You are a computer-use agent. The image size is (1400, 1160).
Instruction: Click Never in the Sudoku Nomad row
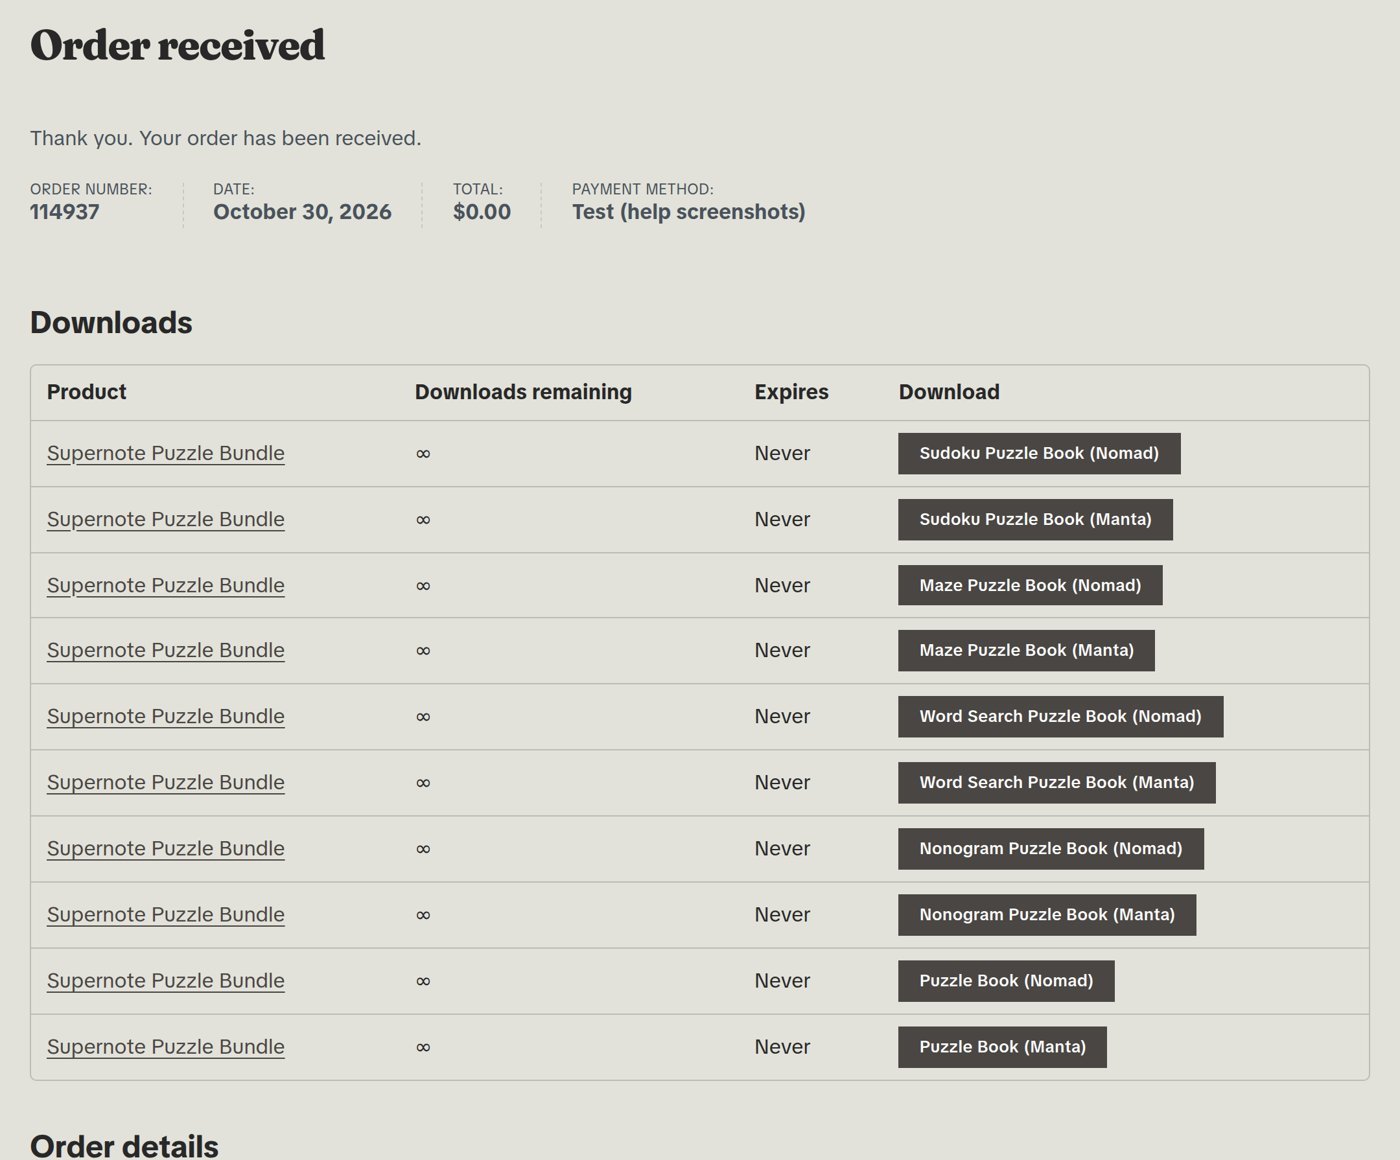point(782,453)
